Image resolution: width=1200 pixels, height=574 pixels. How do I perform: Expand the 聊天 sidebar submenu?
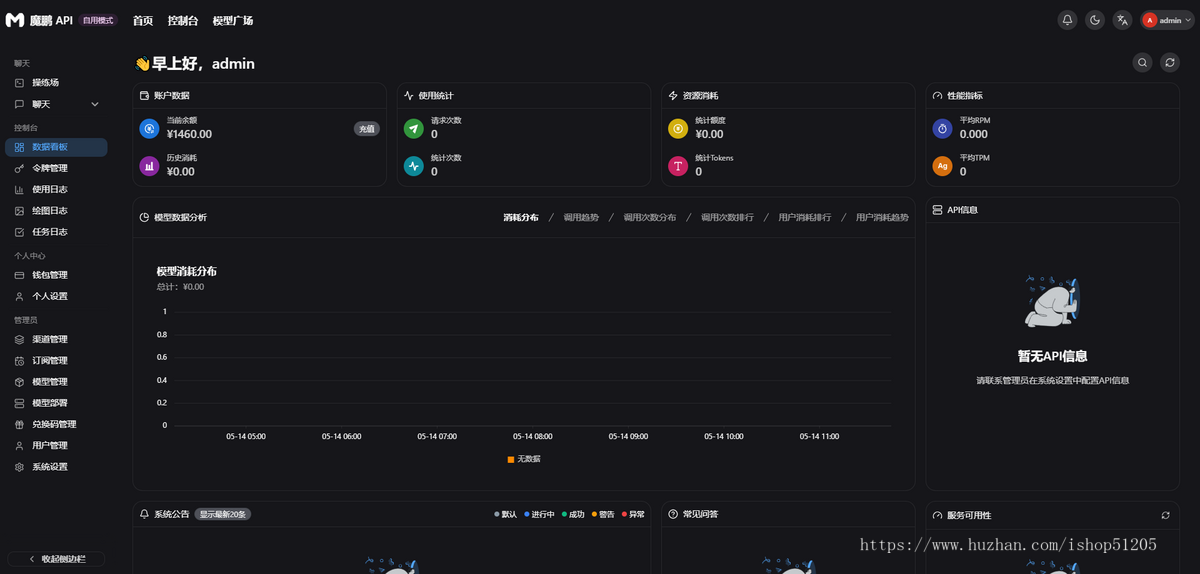click(x=56, y=104)
